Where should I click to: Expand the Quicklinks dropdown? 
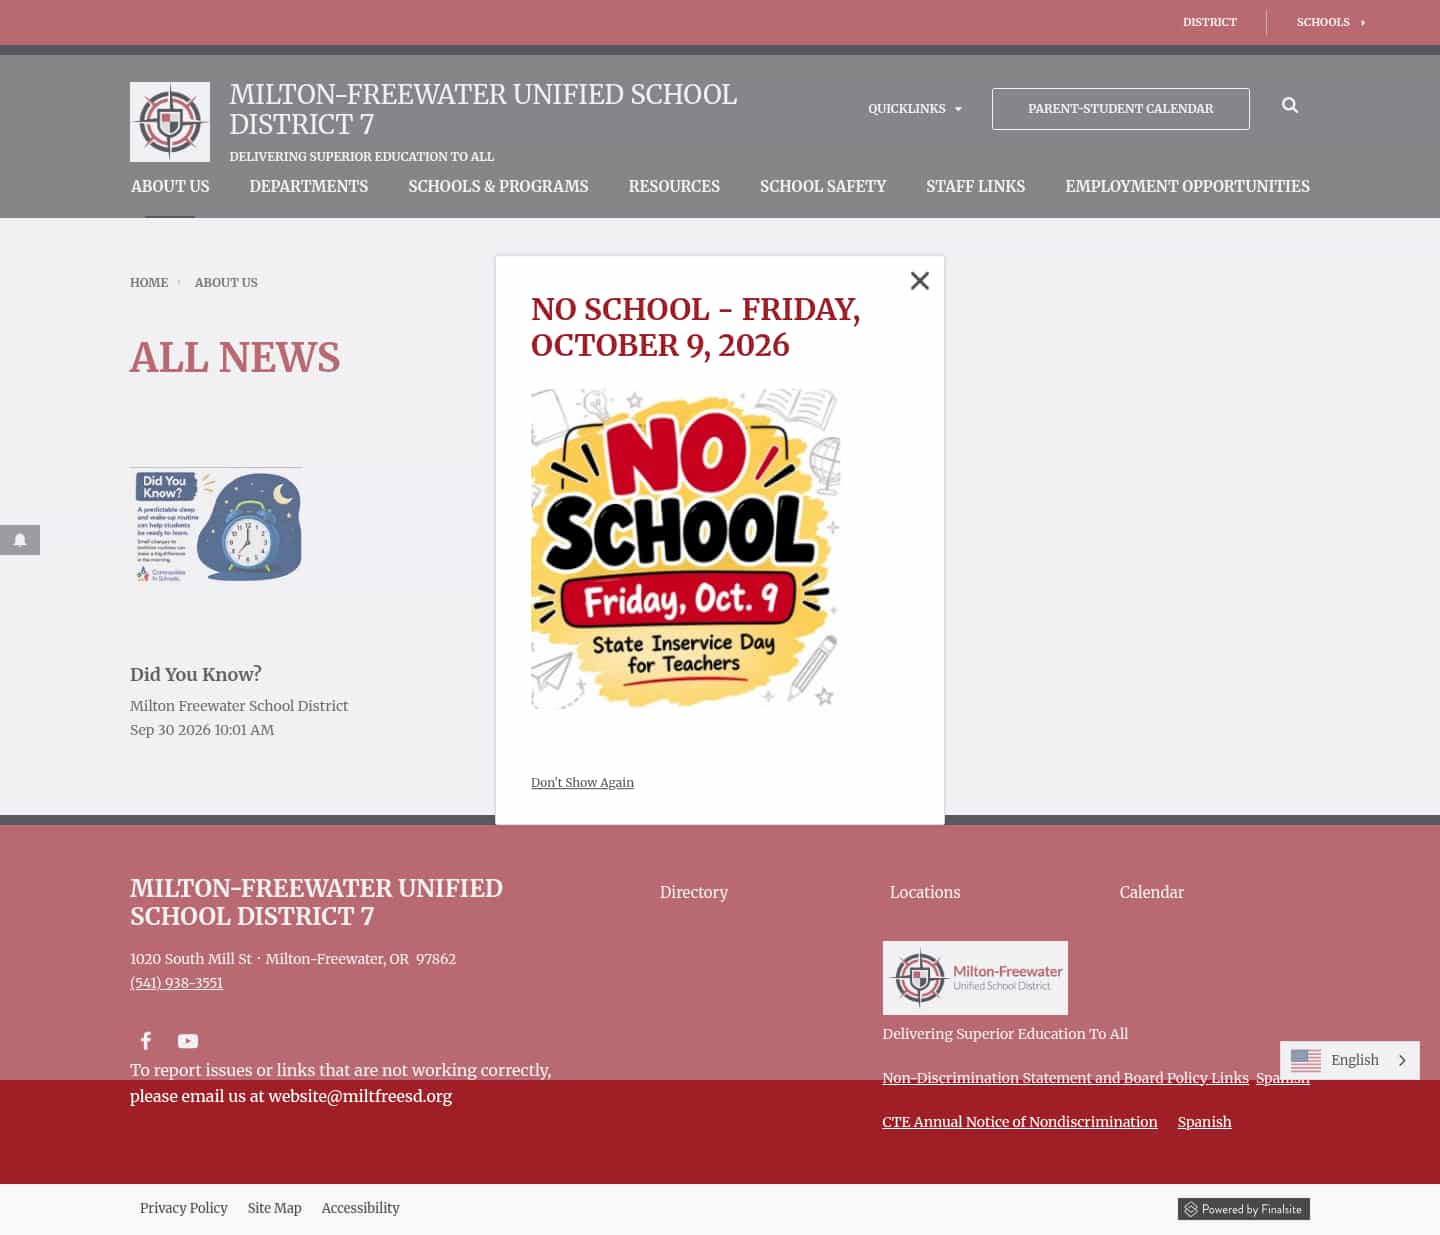[915, 109]
